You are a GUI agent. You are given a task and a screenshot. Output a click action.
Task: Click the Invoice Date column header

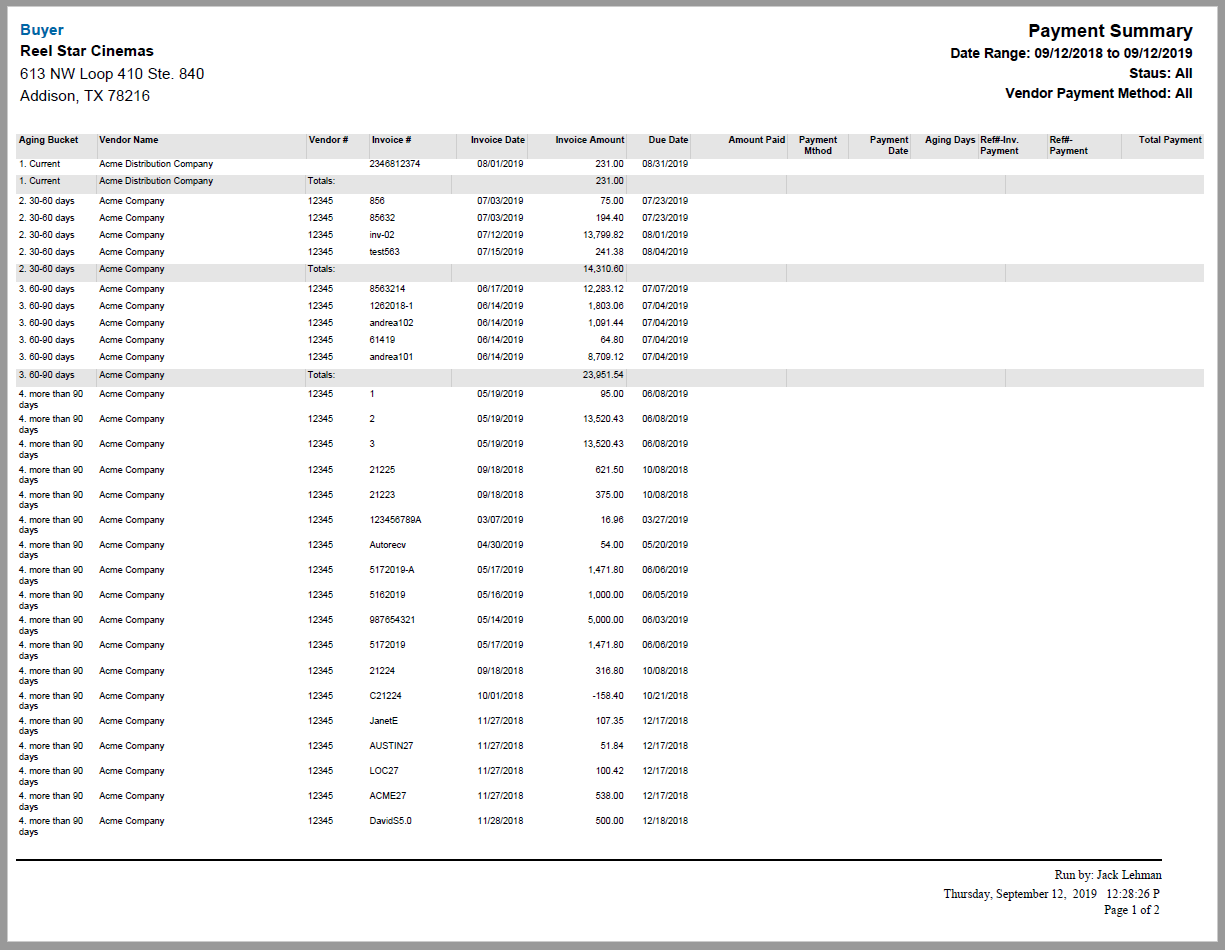(x=492, y=140)
